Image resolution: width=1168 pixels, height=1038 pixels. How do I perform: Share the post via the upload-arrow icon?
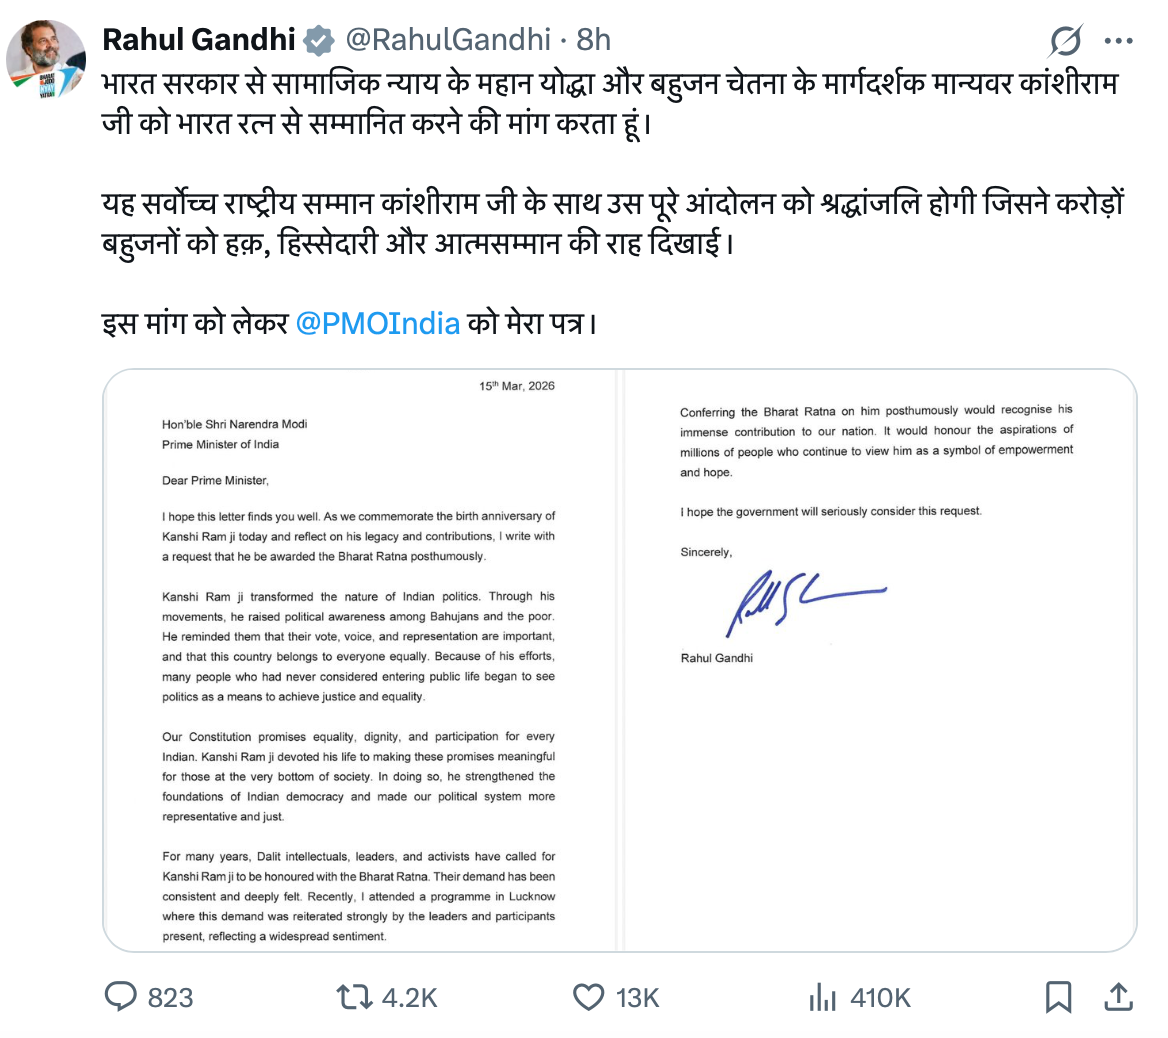point(1118,997)
